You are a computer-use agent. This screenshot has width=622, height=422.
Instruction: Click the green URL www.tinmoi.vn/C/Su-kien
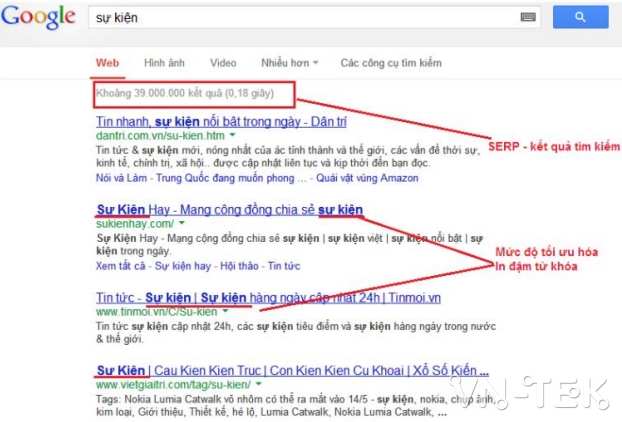pos(157,312)
